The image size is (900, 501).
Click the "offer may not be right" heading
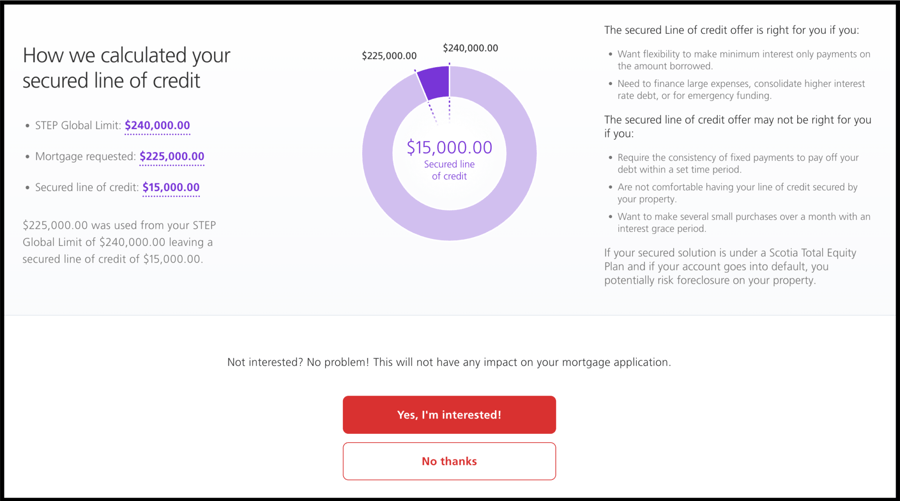click(x=737, y=126)
